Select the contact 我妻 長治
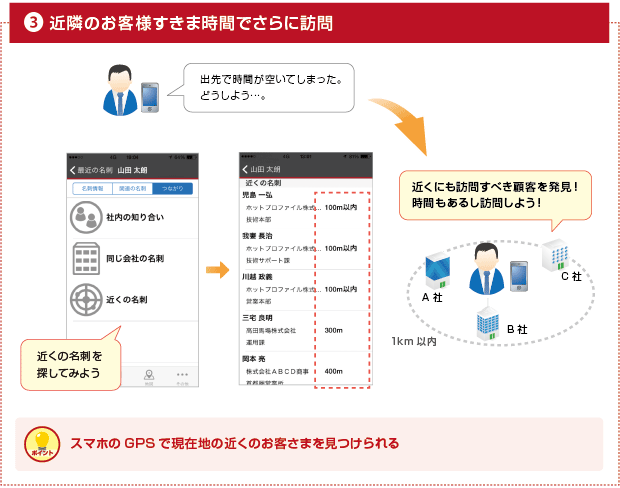Viewport: 620px width, 488px height. click(x=257, y=236)
